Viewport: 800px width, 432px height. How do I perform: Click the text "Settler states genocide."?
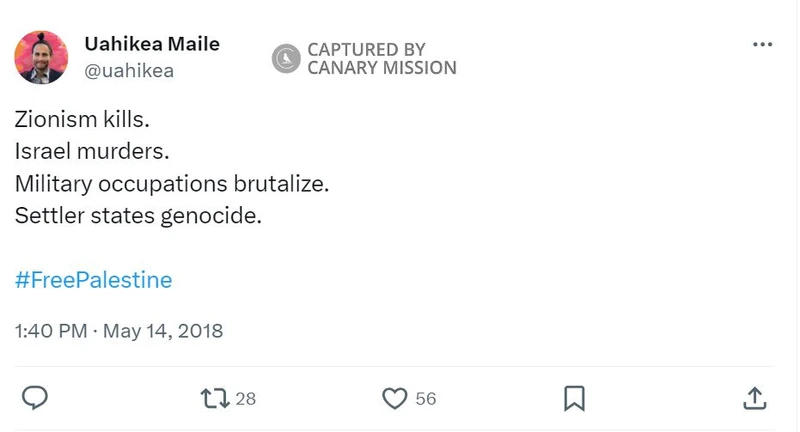pos(138,215)
